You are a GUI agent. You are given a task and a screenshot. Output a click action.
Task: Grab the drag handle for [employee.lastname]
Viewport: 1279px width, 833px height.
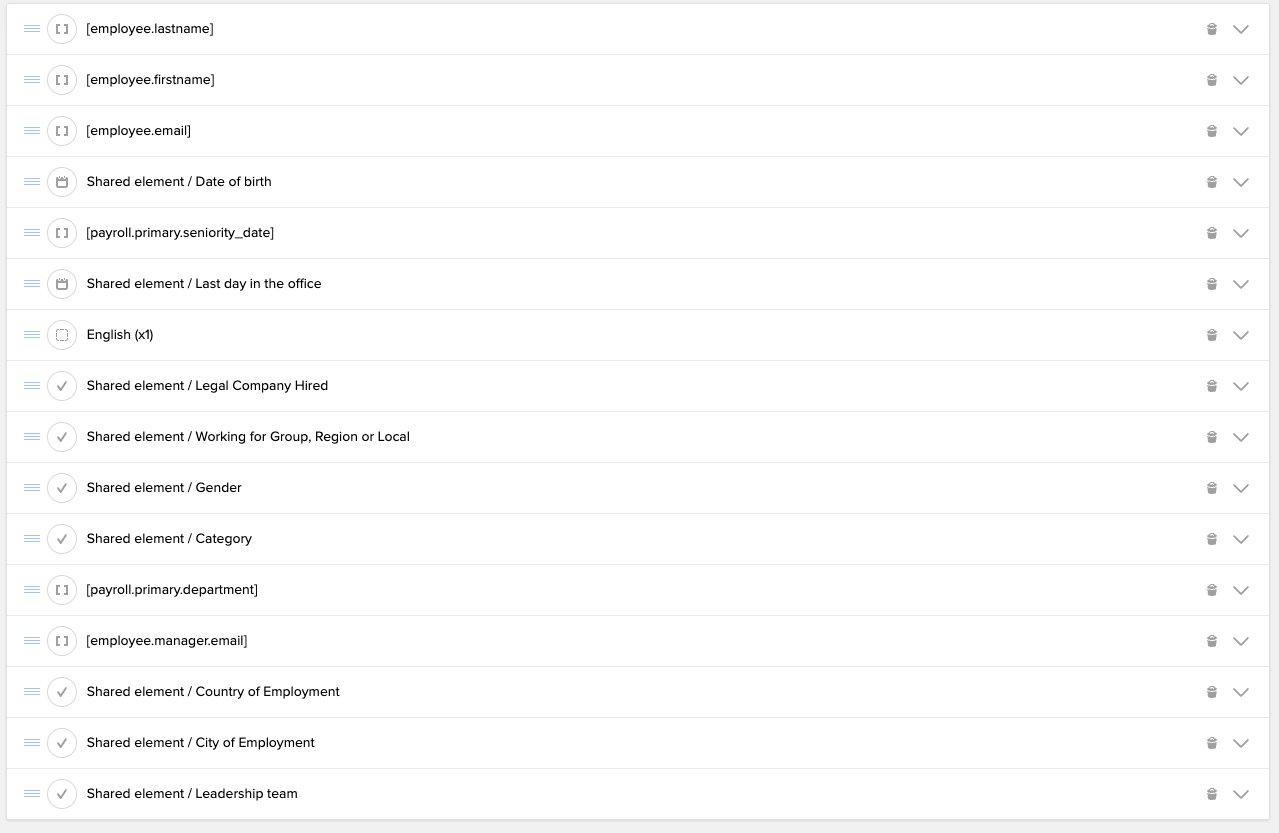pos(32,29)
